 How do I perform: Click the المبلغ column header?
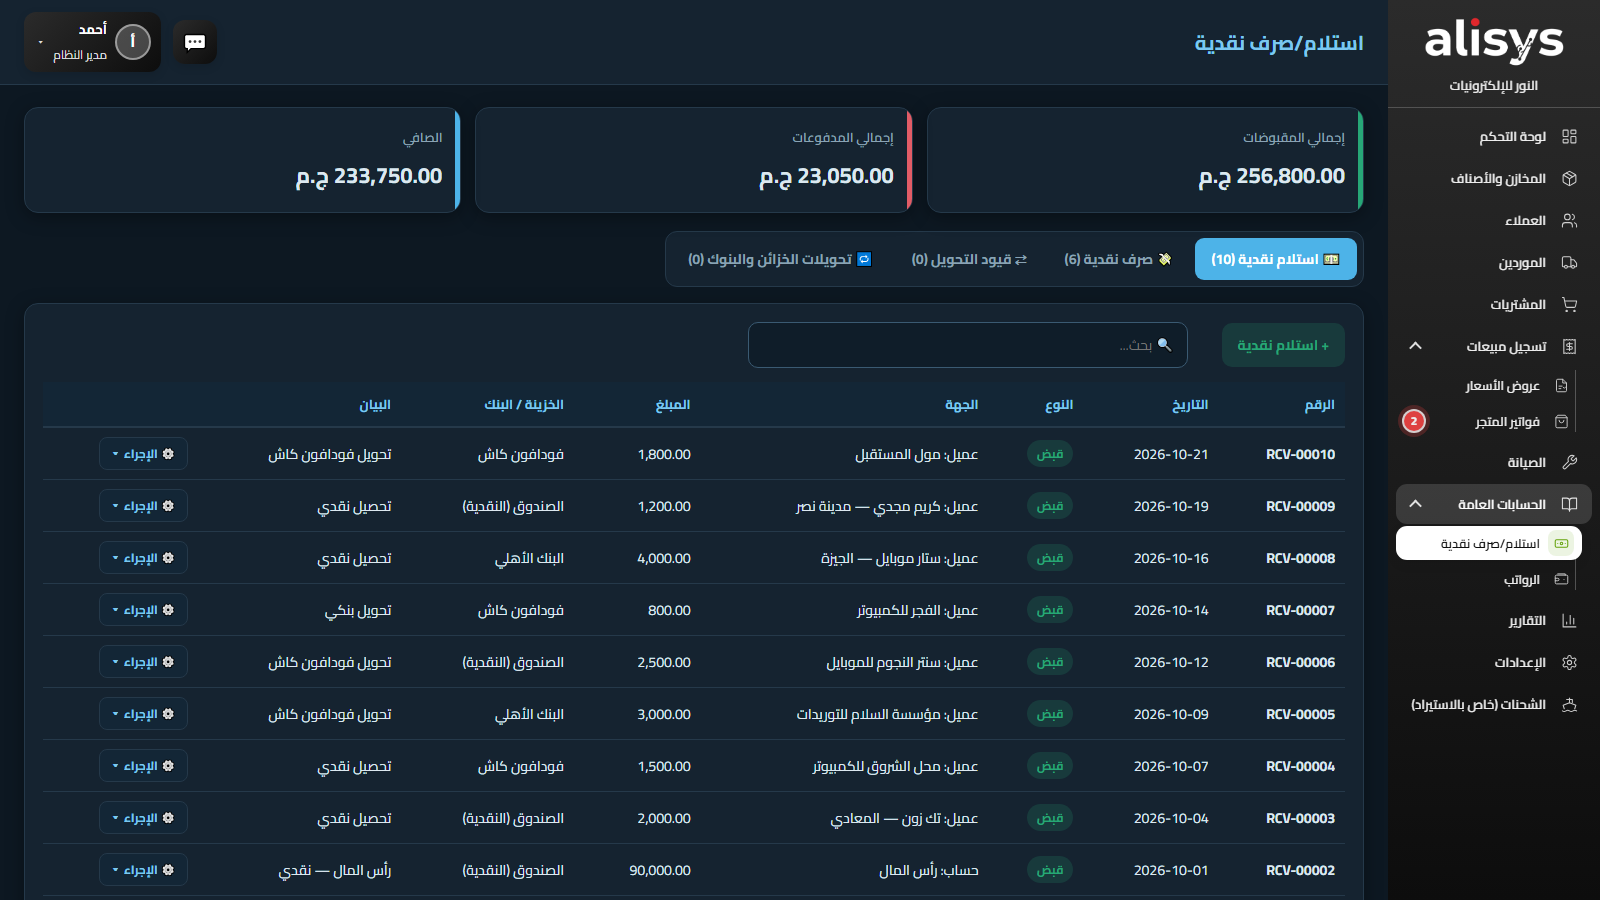(x=673, y=404)
